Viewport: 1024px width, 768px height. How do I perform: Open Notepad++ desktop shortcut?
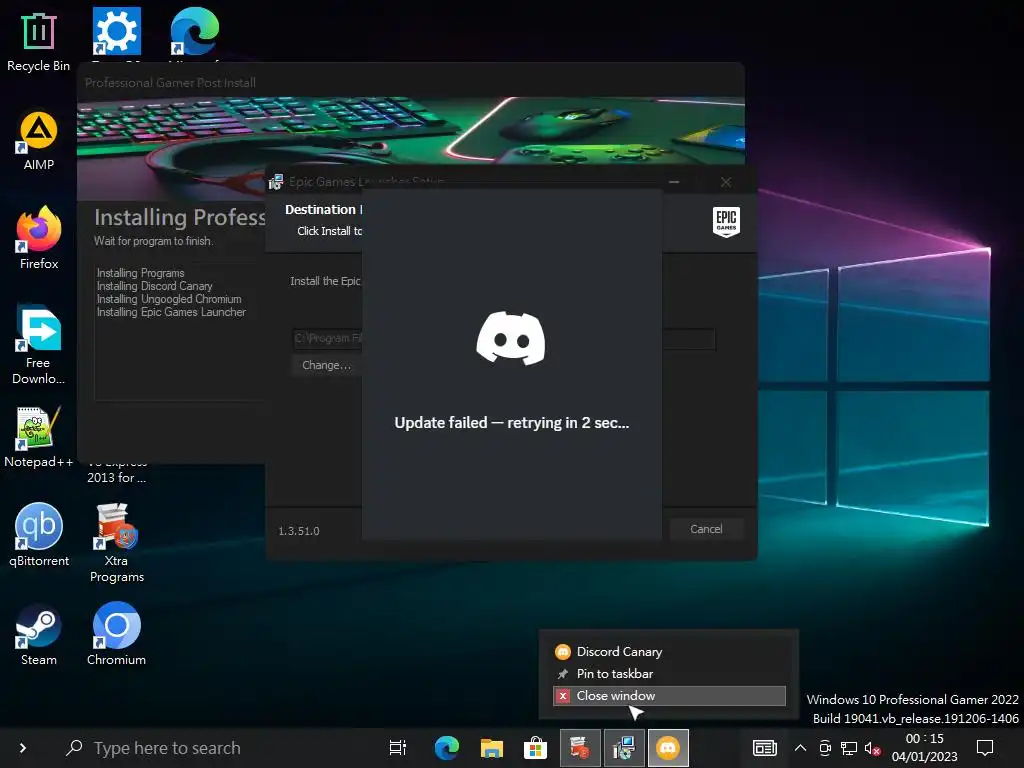[38, 438]
